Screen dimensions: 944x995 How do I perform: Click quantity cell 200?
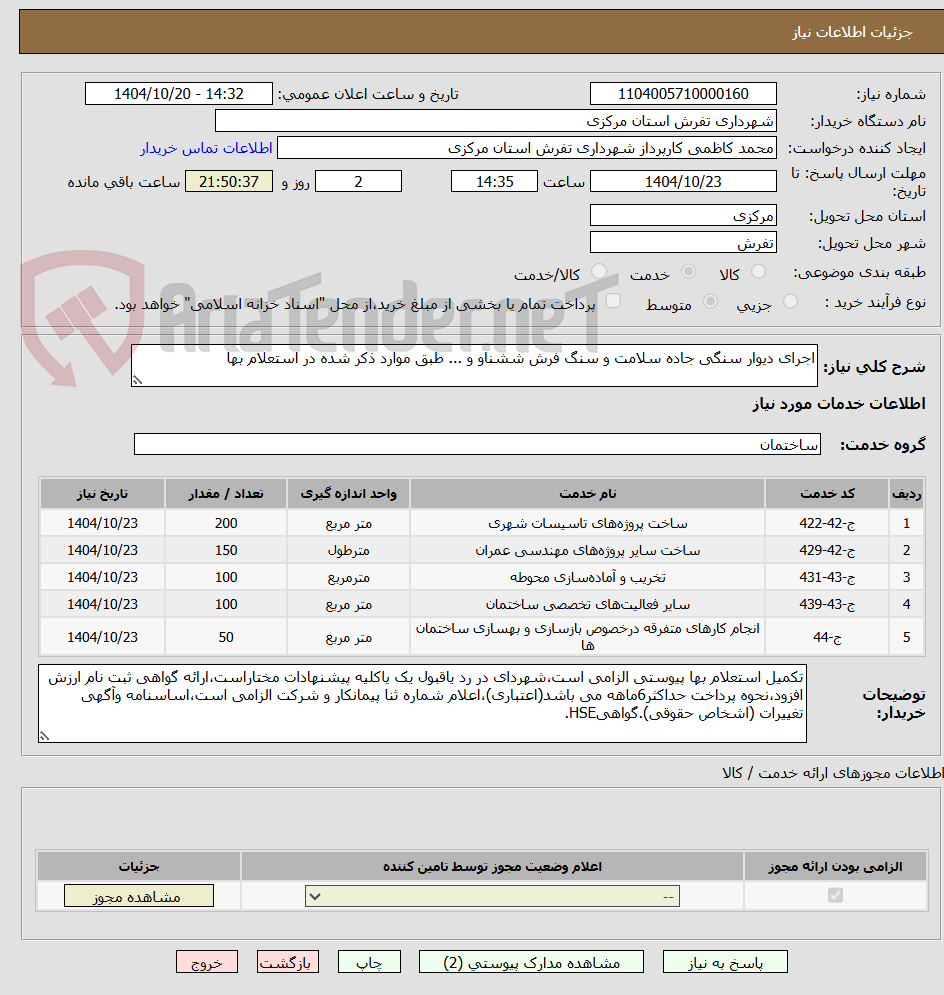pyautogui.click(x=226, y=524)
